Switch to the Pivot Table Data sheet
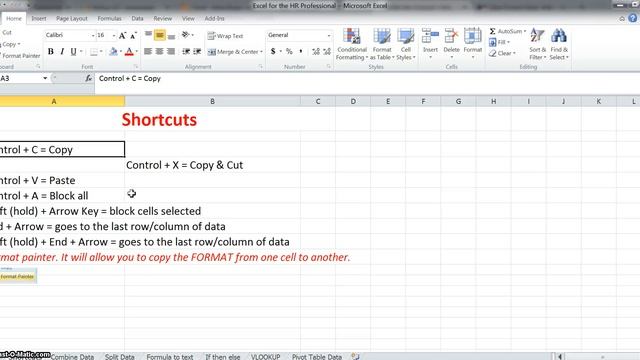This screenshot has width=640, height=360. click(317, 356)
